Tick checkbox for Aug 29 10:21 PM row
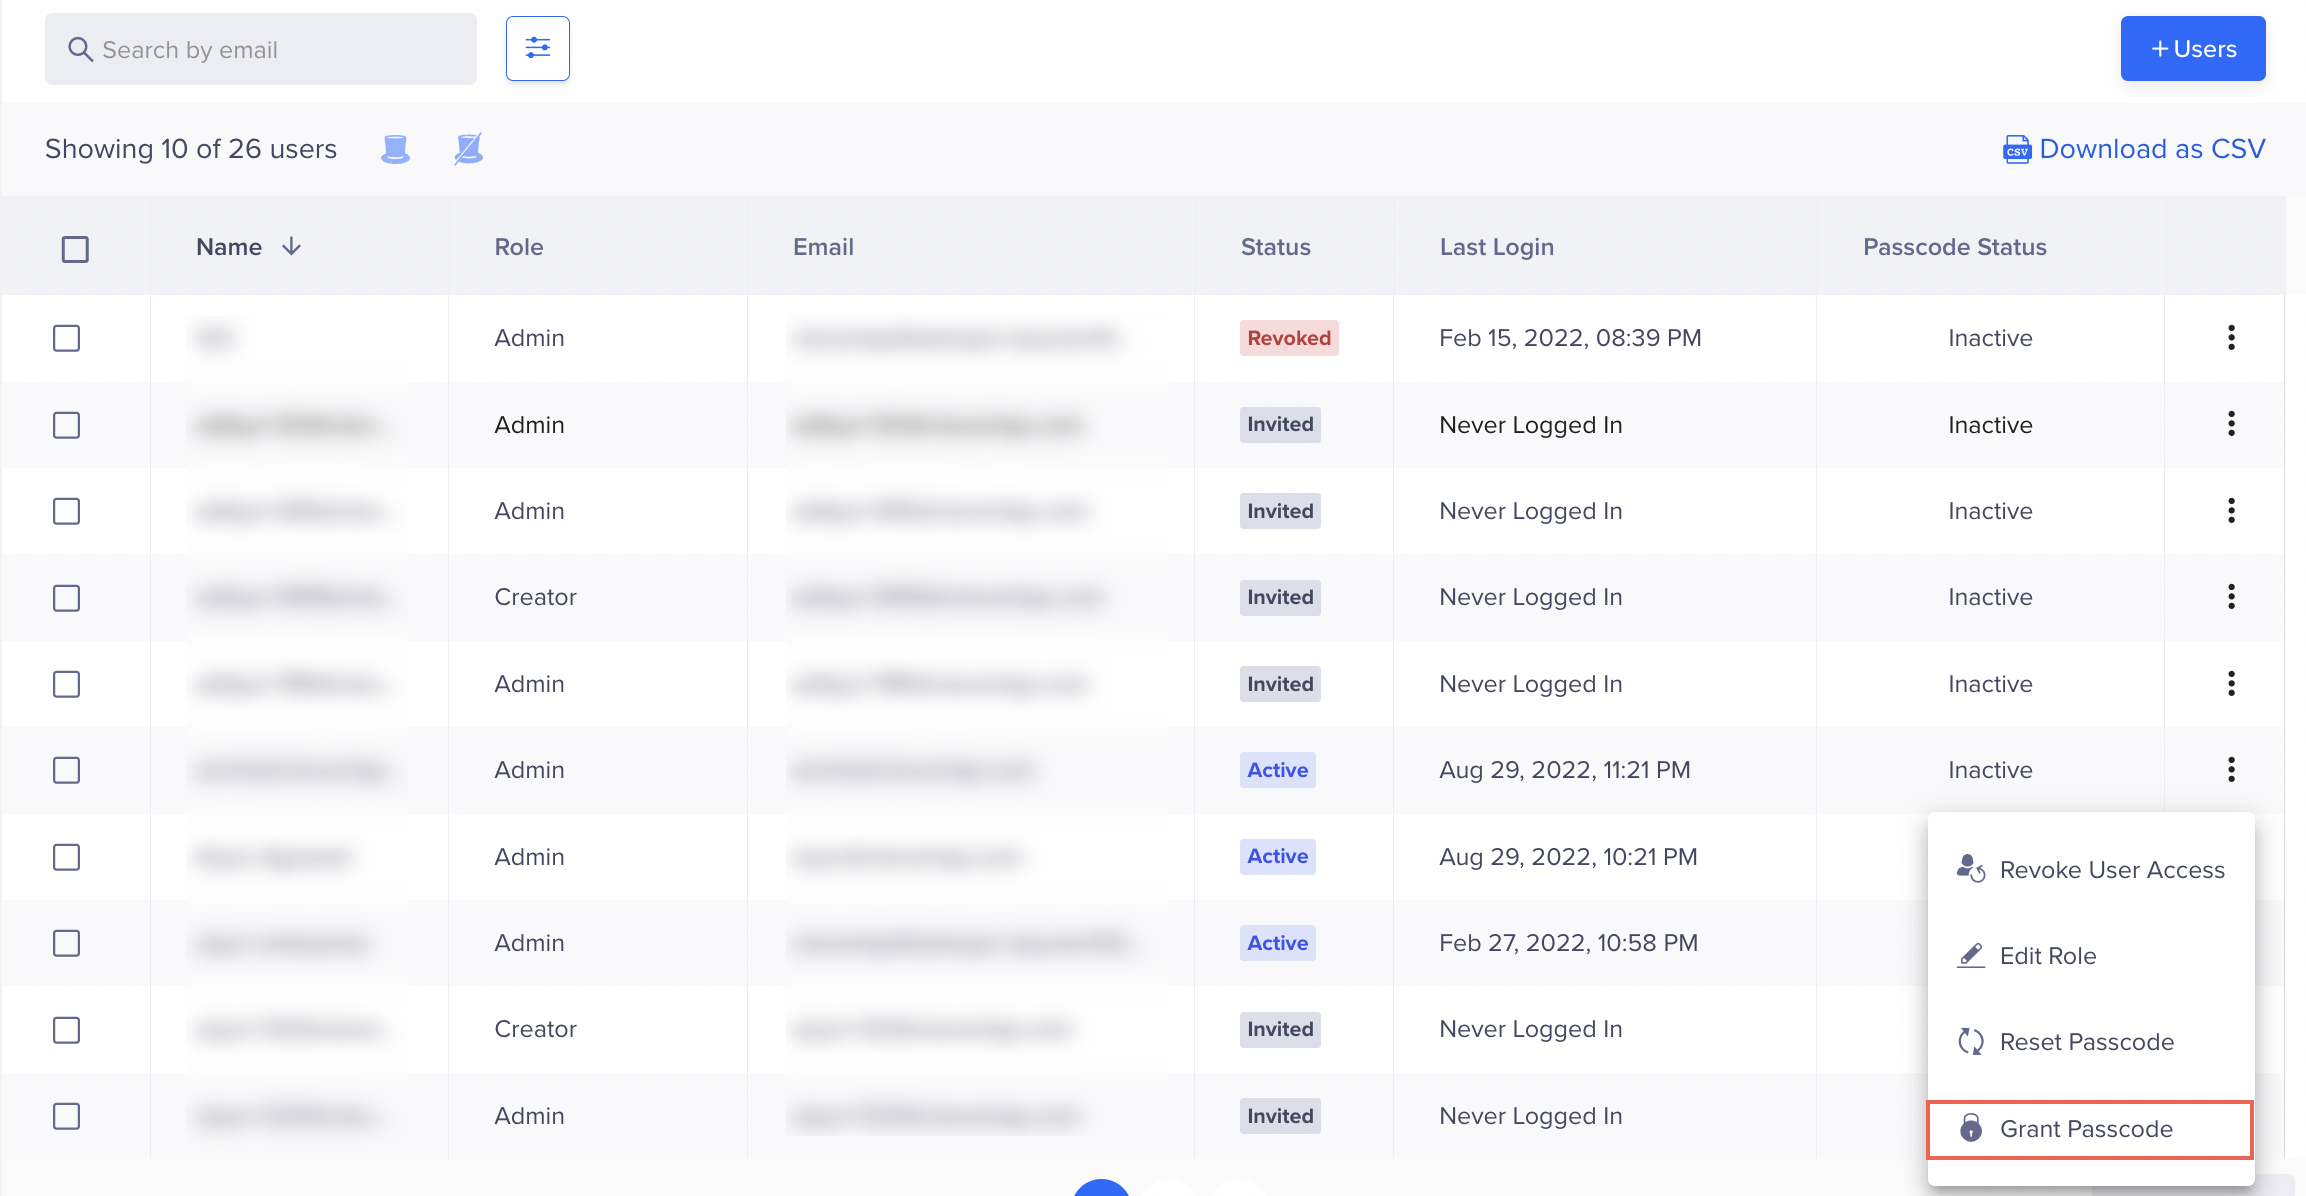2306x1196 pixels. (67, 857)
